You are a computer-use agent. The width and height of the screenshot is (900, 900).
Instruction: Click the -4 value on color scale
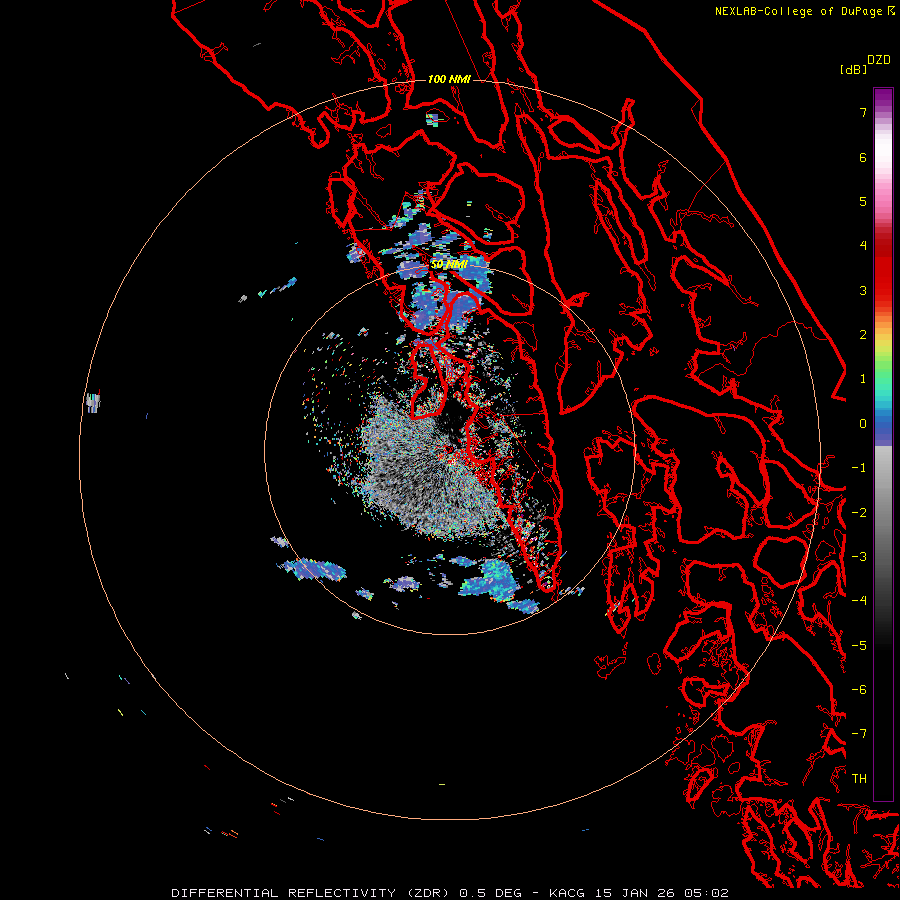(x=859, y=601)
